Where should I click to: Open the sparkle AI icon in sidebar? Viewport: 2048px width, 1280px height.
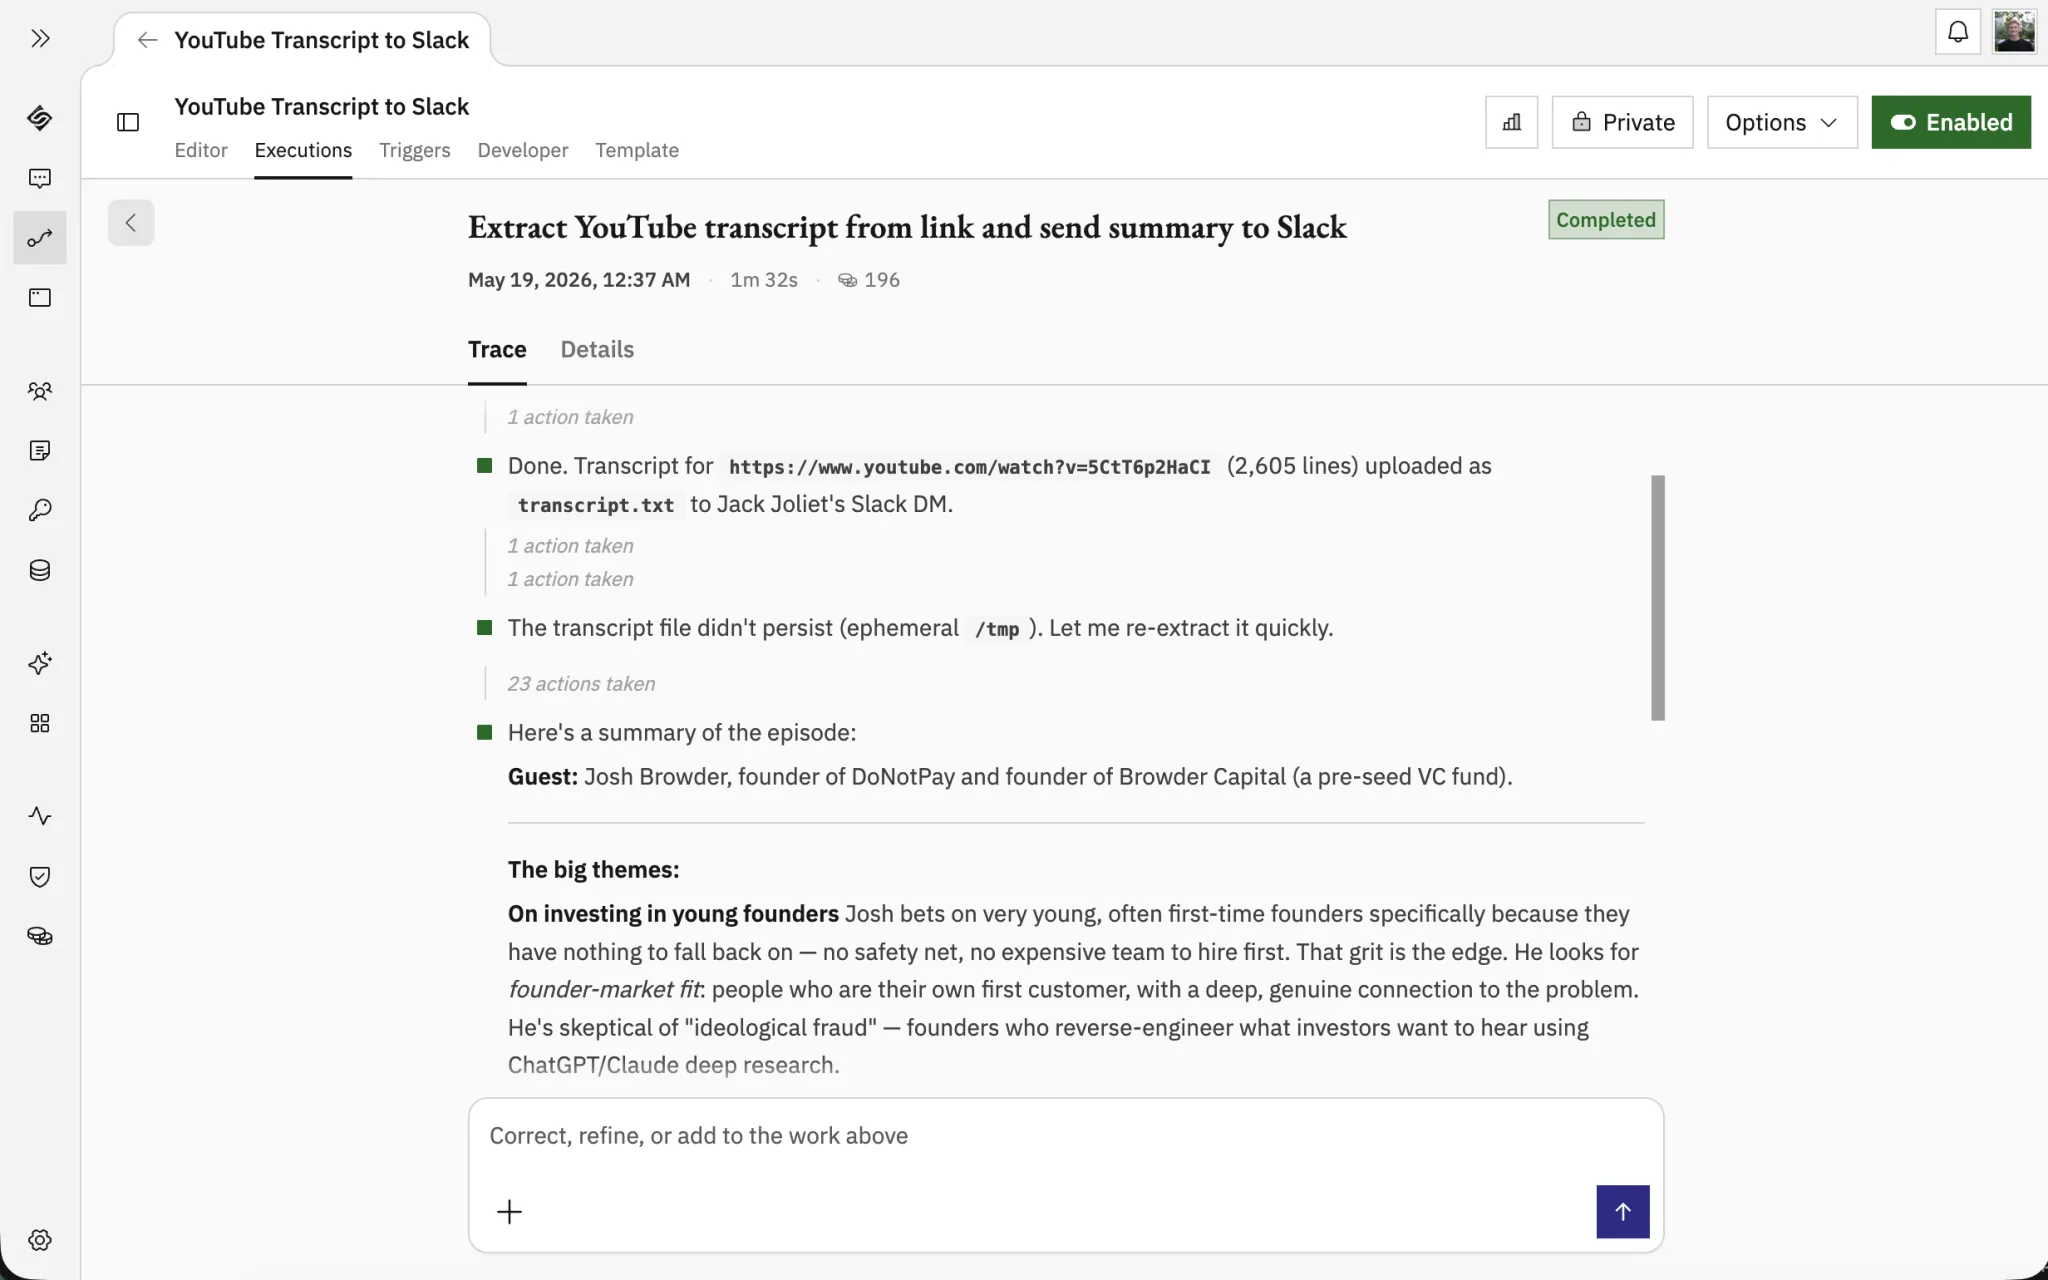pyautogui.click(x=40, y=664)
